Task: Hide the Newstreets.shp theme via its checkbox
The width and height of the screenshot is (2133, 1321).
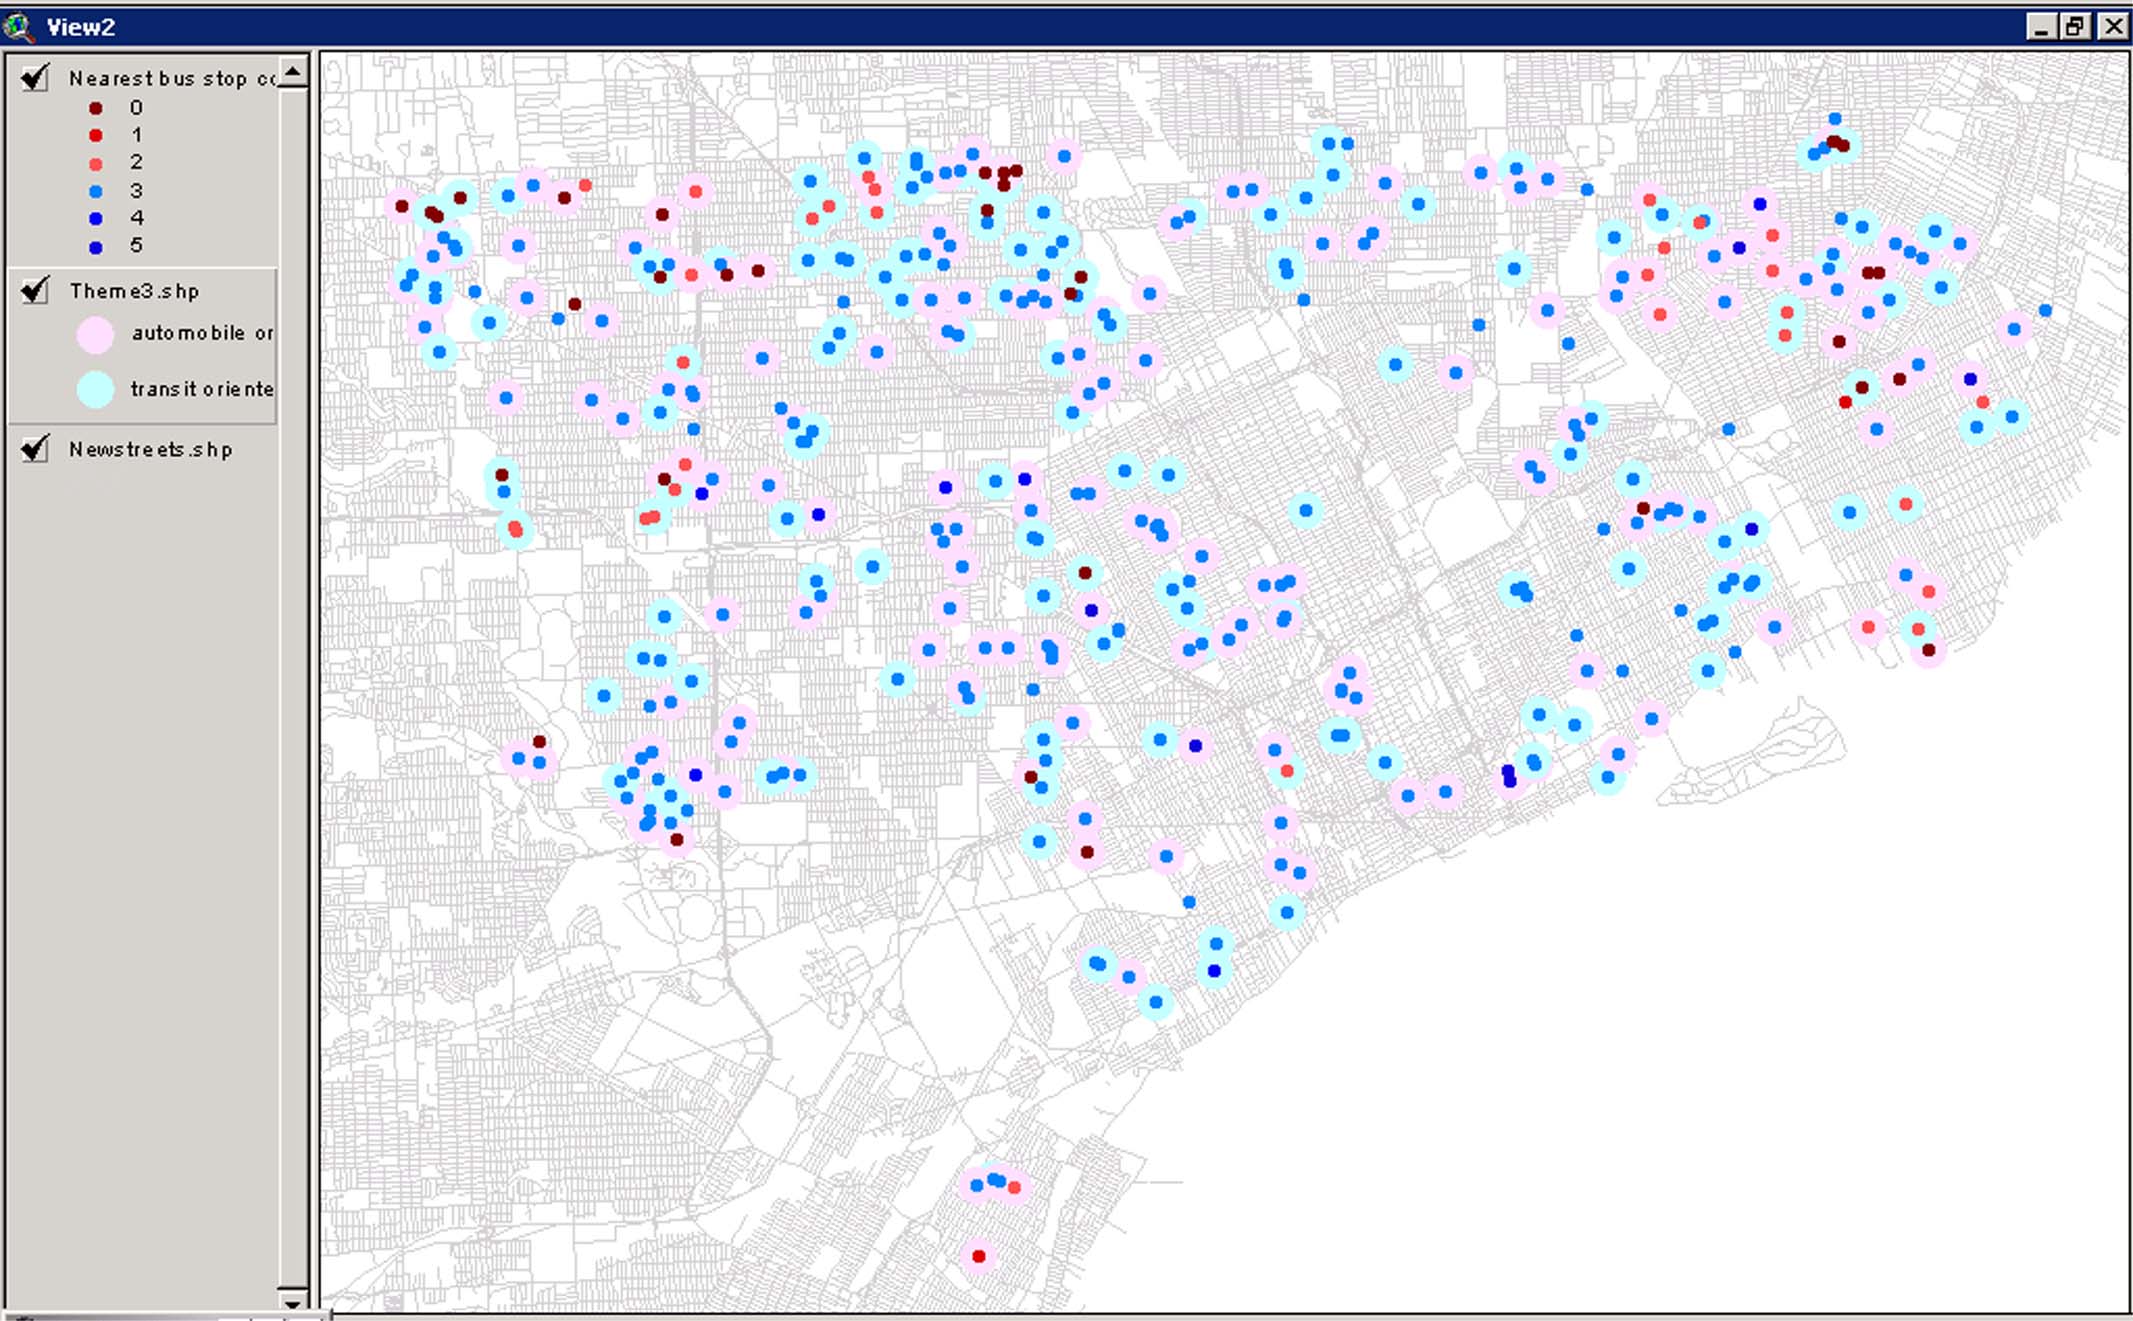Action: coord(35,448)
